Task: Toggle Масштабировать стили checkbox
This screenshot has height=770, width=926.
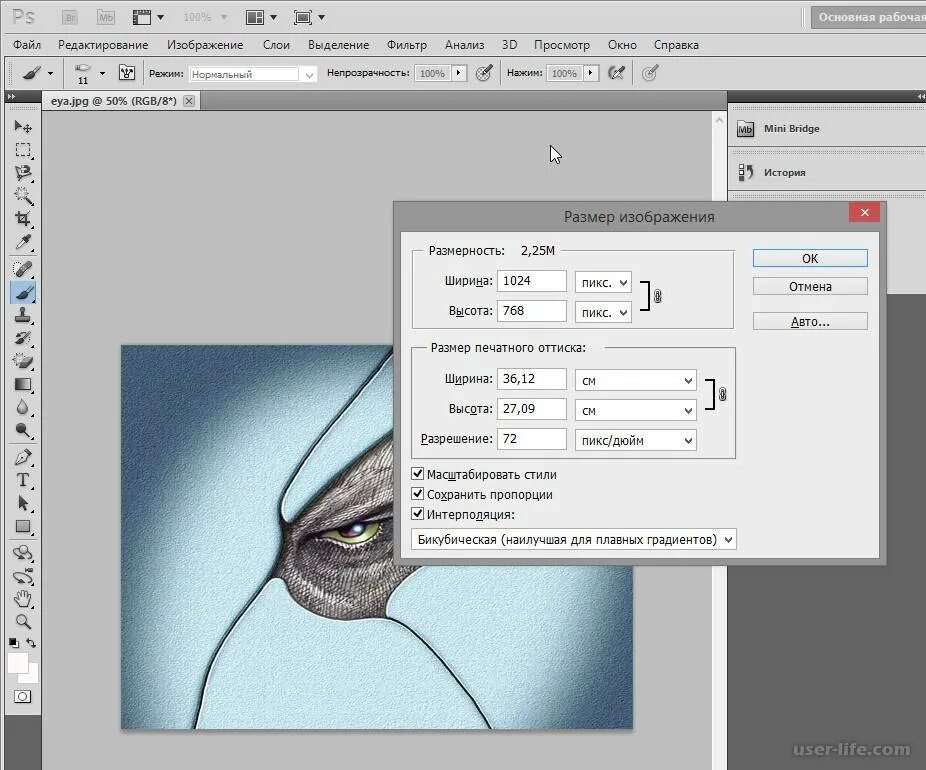Action: (x=418, y=474)
